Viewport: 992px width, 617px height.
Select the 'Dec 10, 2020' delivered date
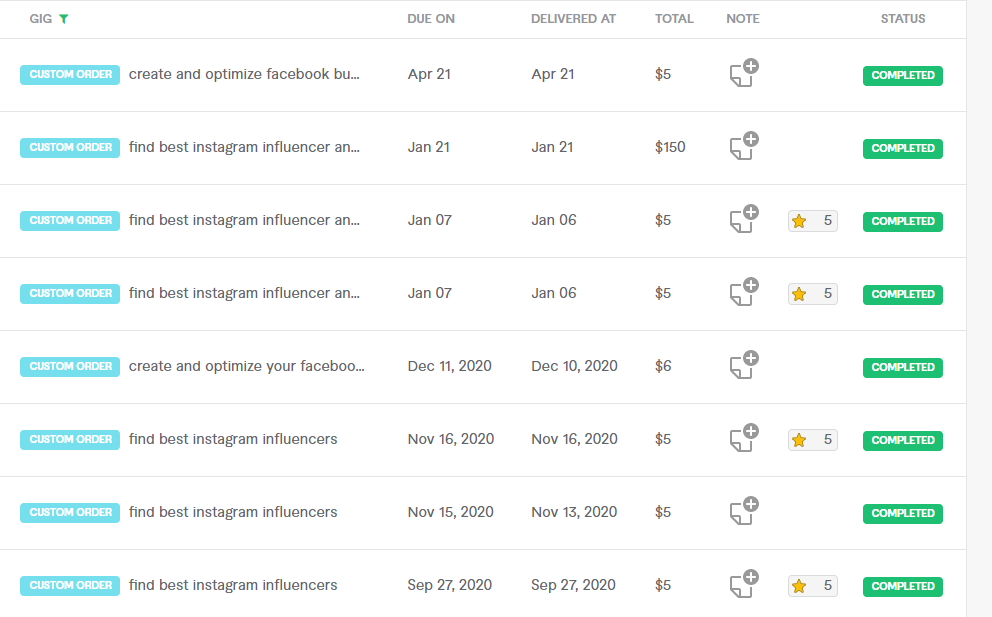click(x=574, y=366)
